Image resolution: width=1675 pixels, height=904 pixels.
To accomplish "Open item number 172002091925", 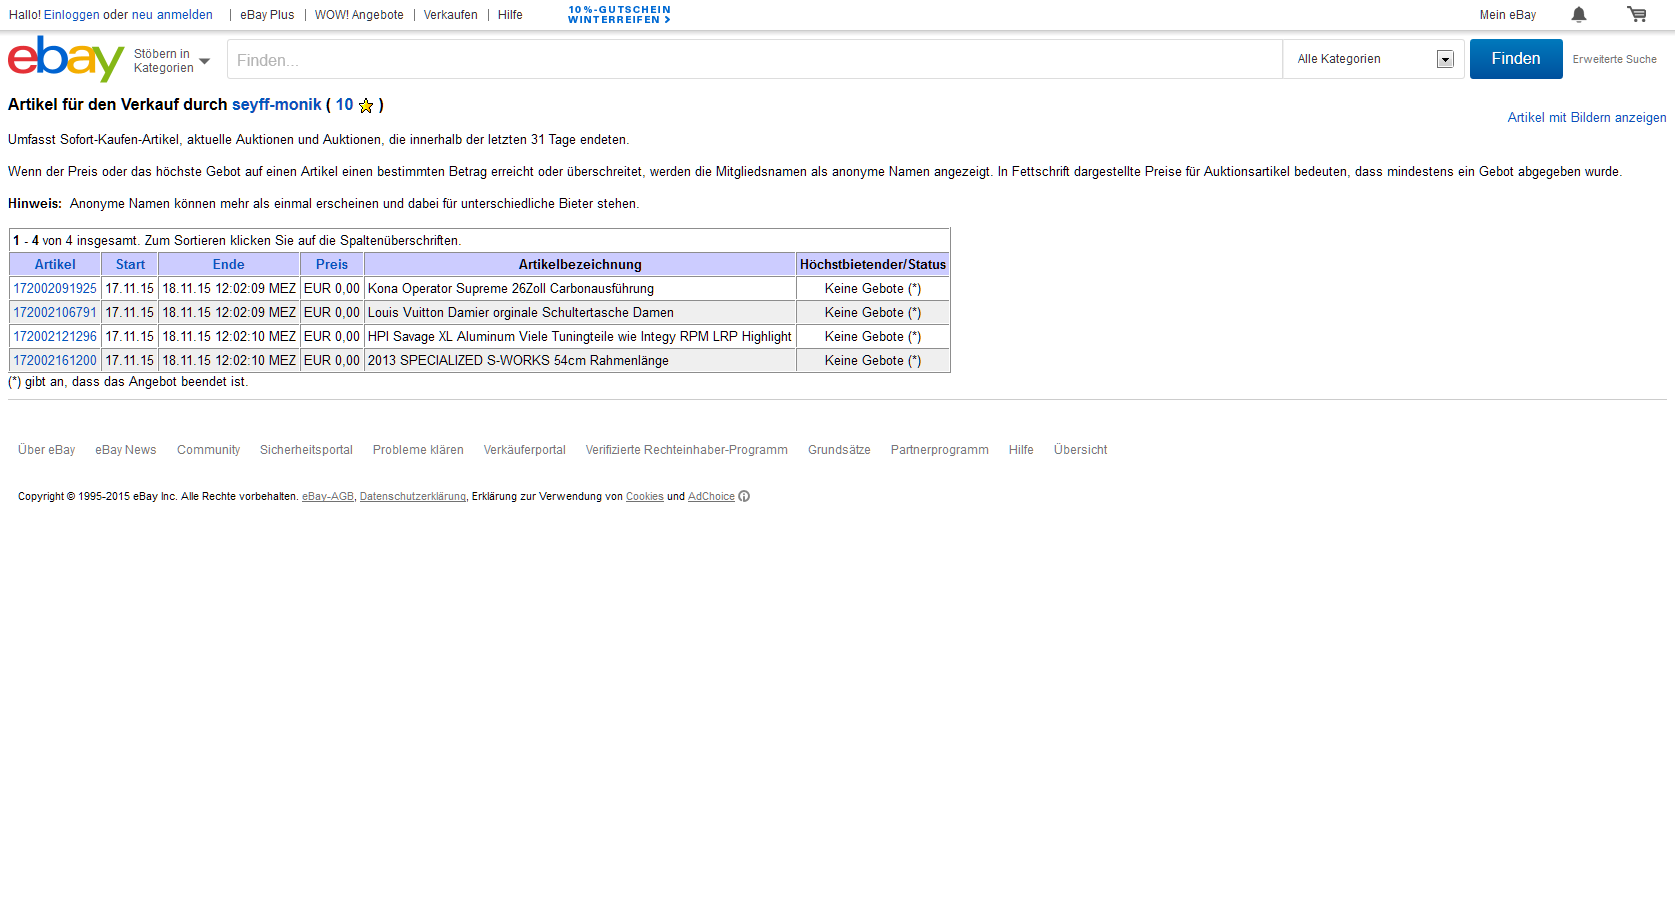I will click(55, 289).
